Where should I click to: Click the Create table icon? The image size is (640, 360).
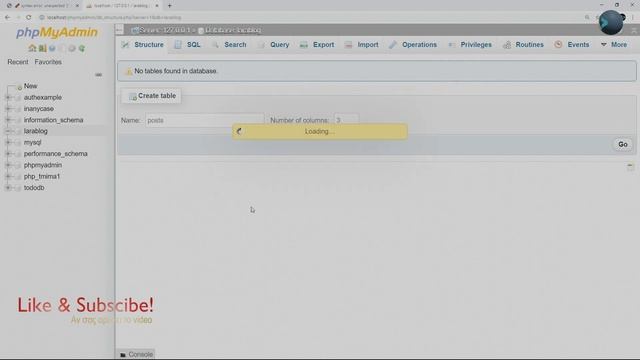(x=132, y=96)
